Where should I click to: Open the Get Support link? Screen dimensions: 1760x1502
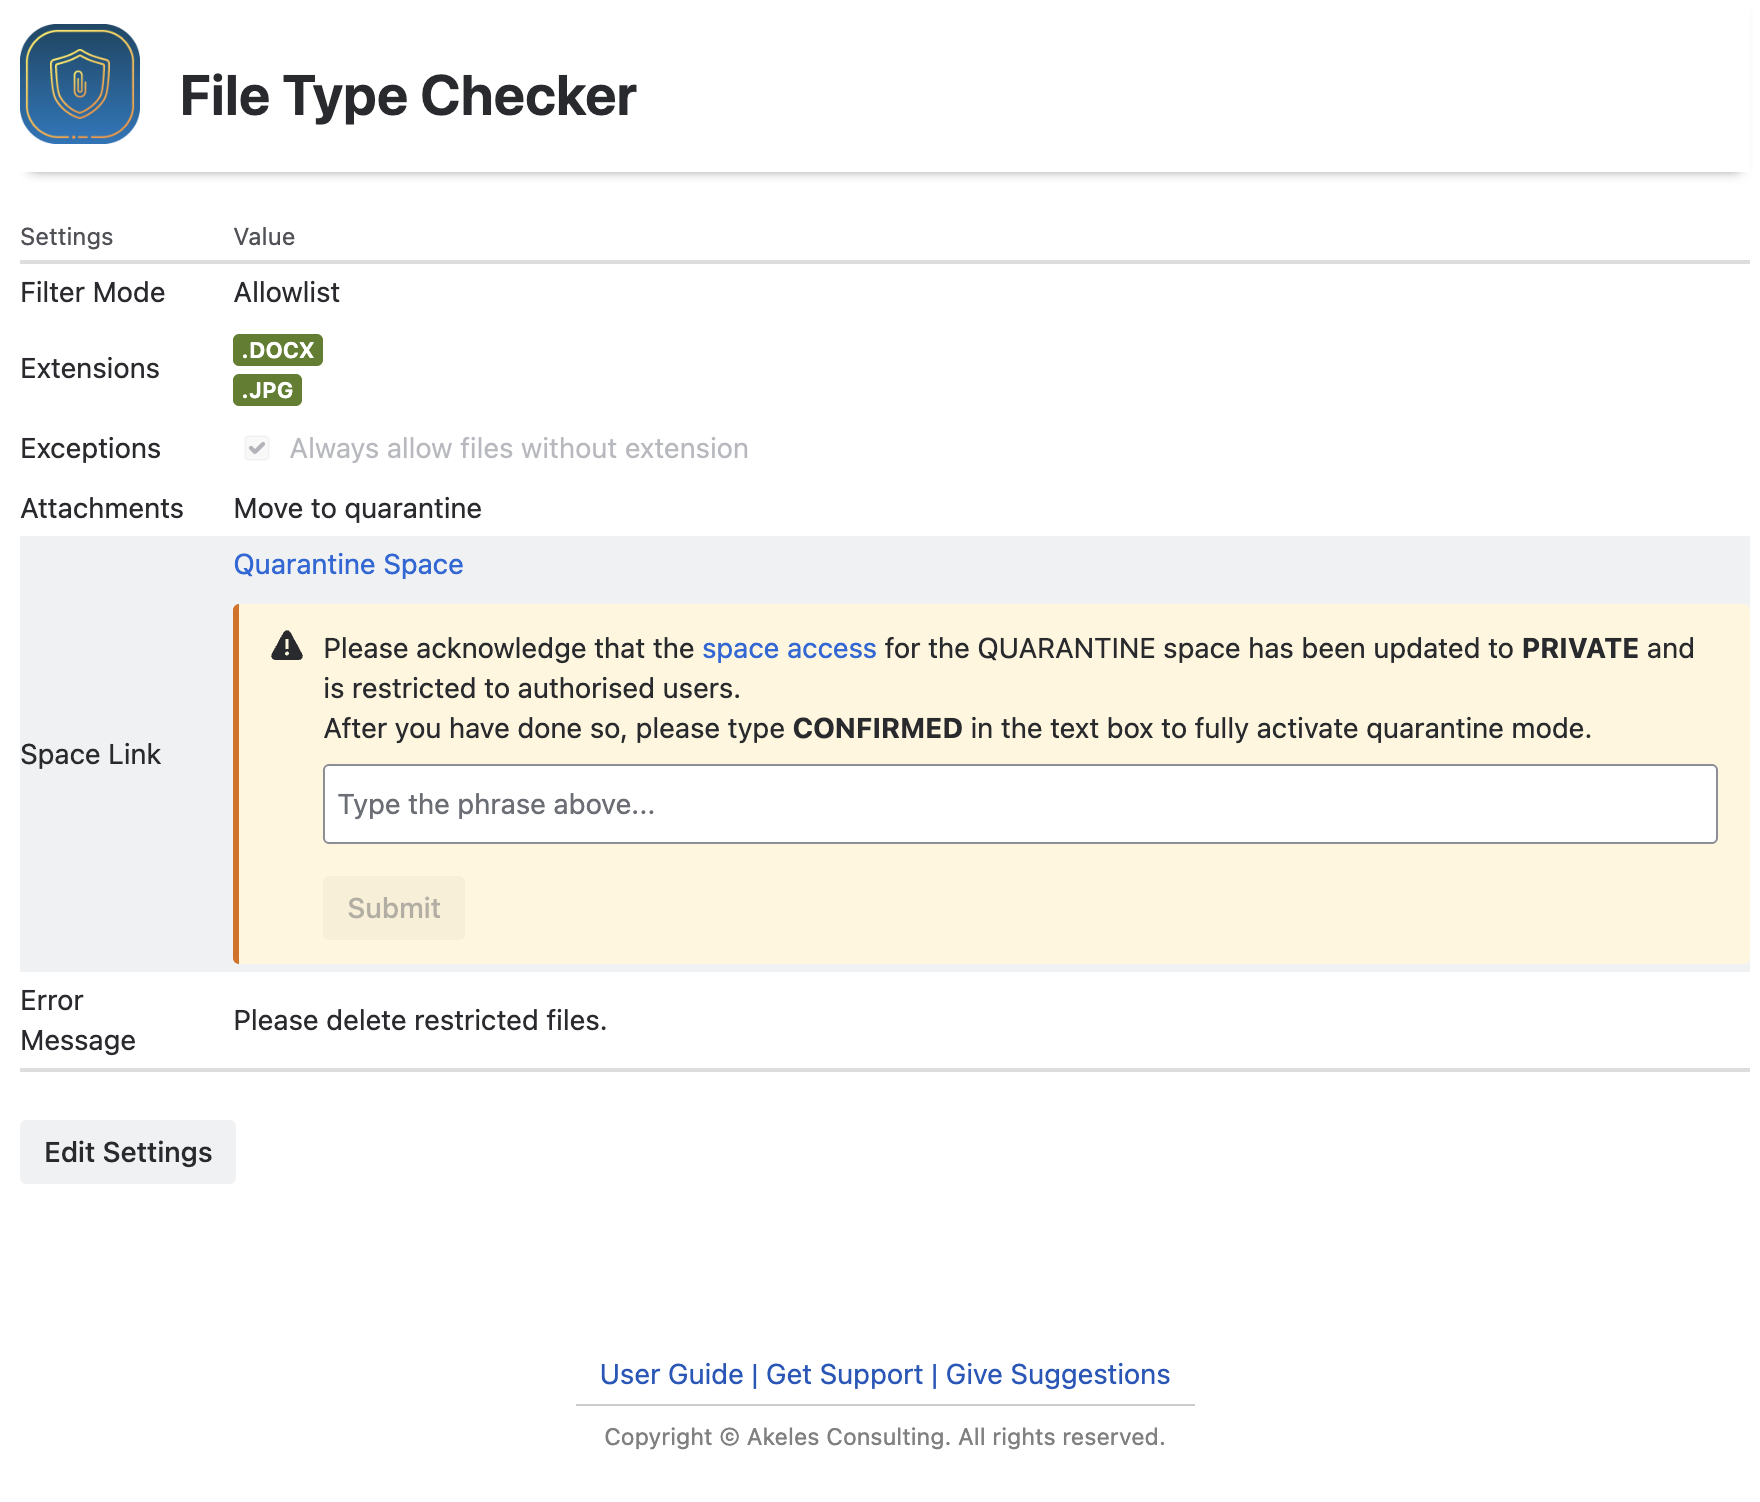point(844,1374)
